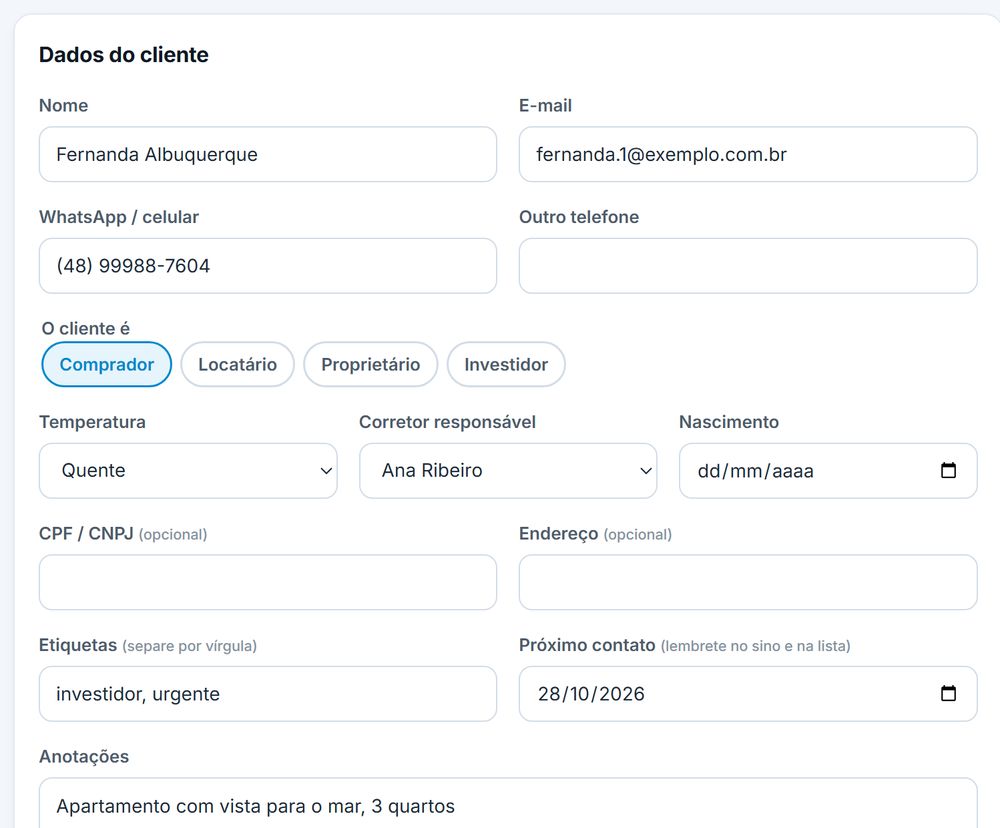Click the Temperatura label
The width and height of the screenshot is (1000, 828).
tap(92, 422)
